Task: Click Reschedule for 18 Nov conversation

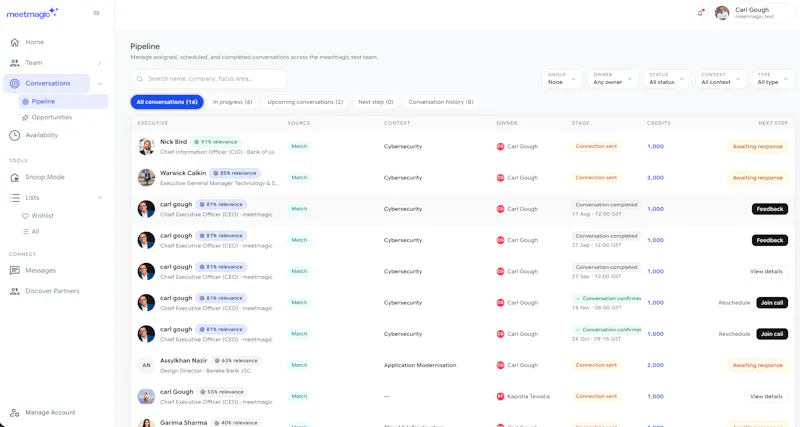Action: (734, 303)
